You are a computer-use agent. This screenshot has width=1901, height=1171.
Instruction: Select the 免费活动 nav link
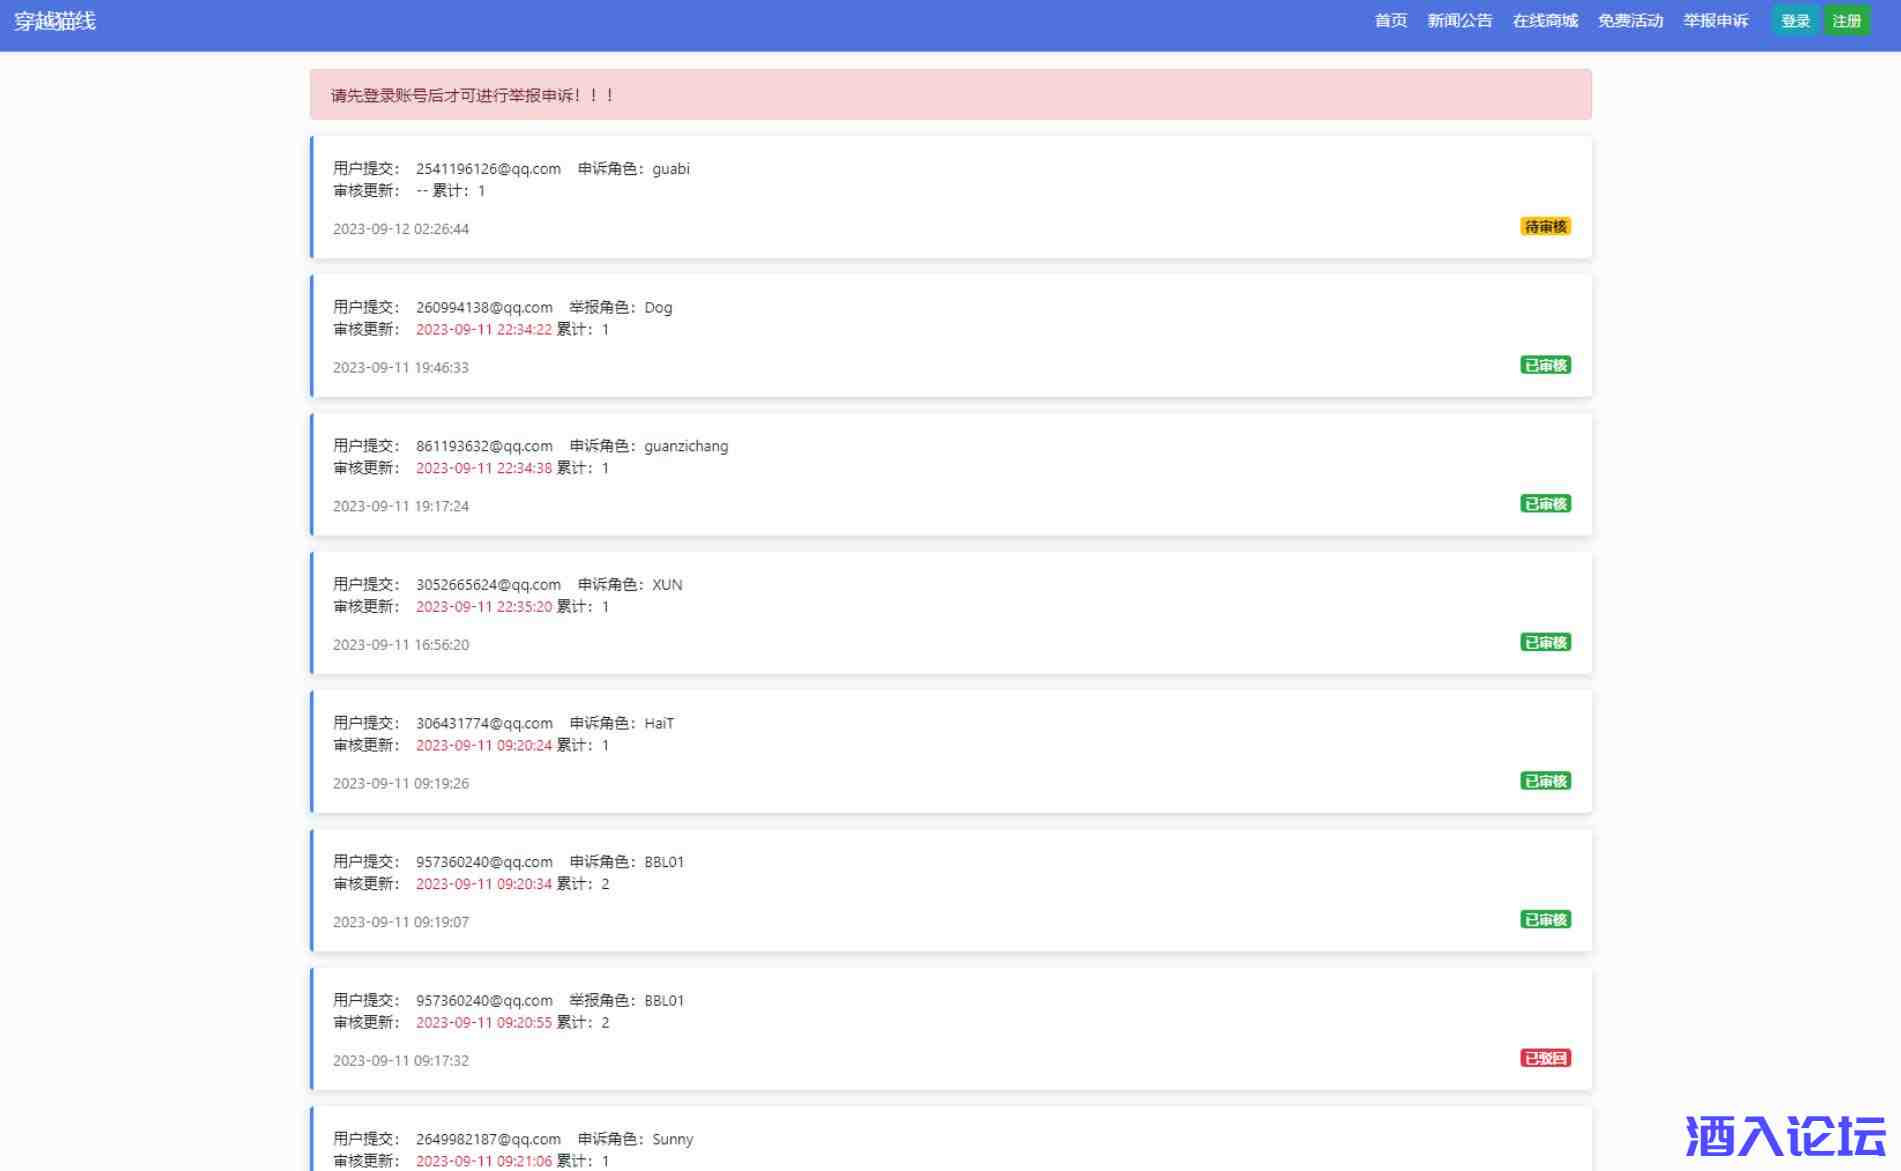[x=1629, y=21]
